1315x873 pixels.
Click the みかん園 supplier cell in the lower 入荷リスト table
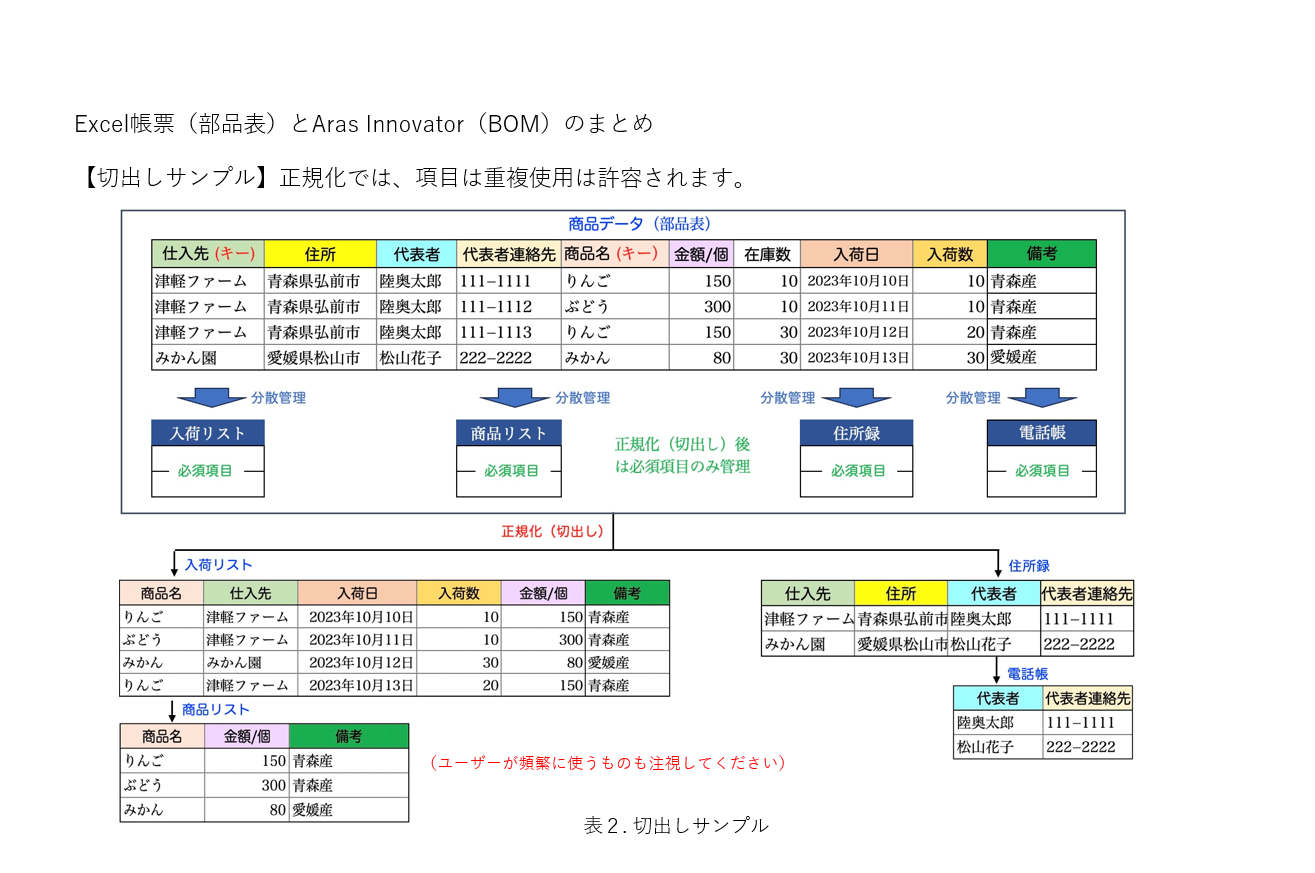tap(251, 662)
